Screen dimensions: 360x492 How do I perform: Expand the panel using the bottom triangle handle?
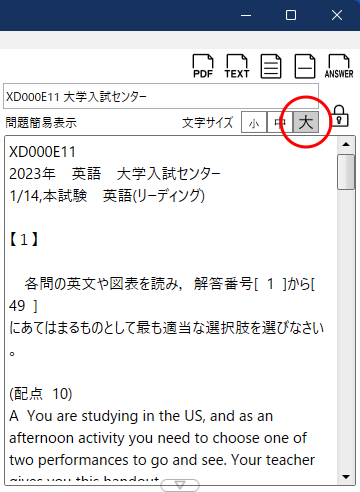pos(180,485)
